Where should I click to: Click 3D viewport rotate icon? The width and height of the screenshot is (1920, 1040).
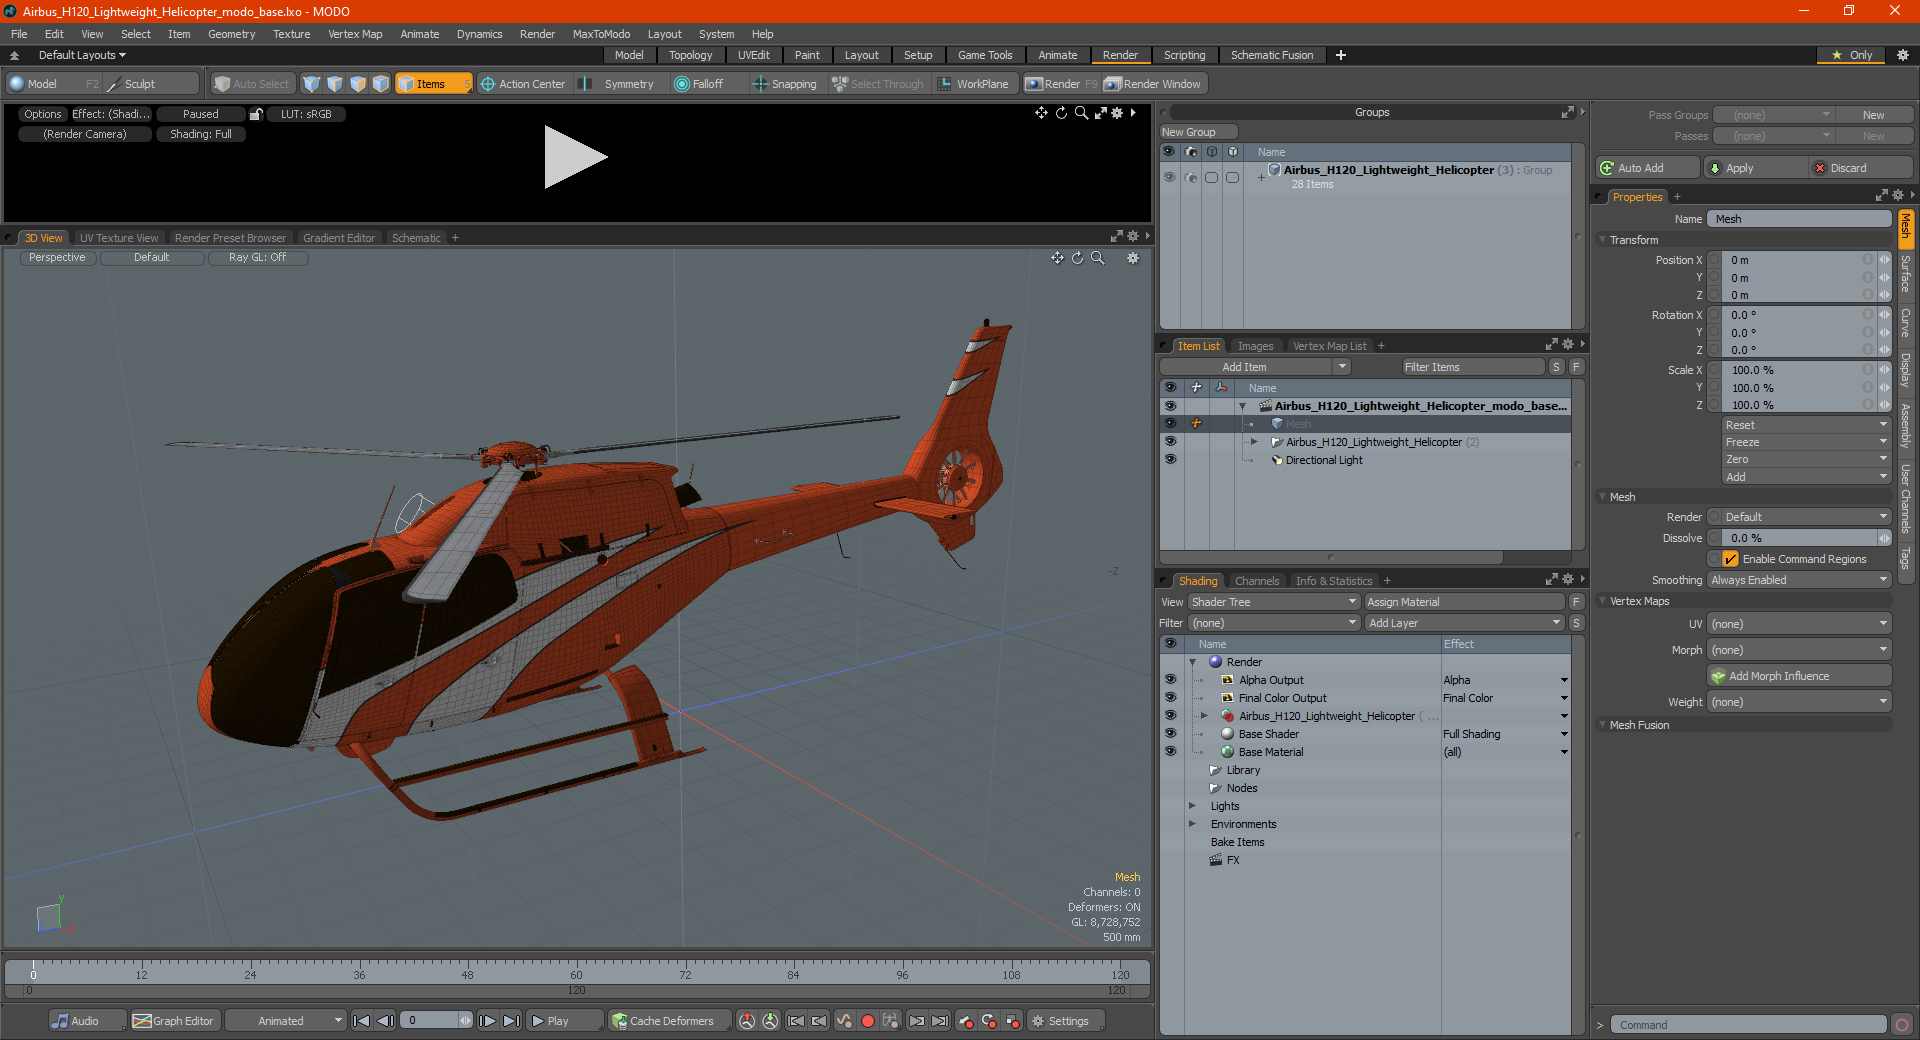[x=1077, y=258]
